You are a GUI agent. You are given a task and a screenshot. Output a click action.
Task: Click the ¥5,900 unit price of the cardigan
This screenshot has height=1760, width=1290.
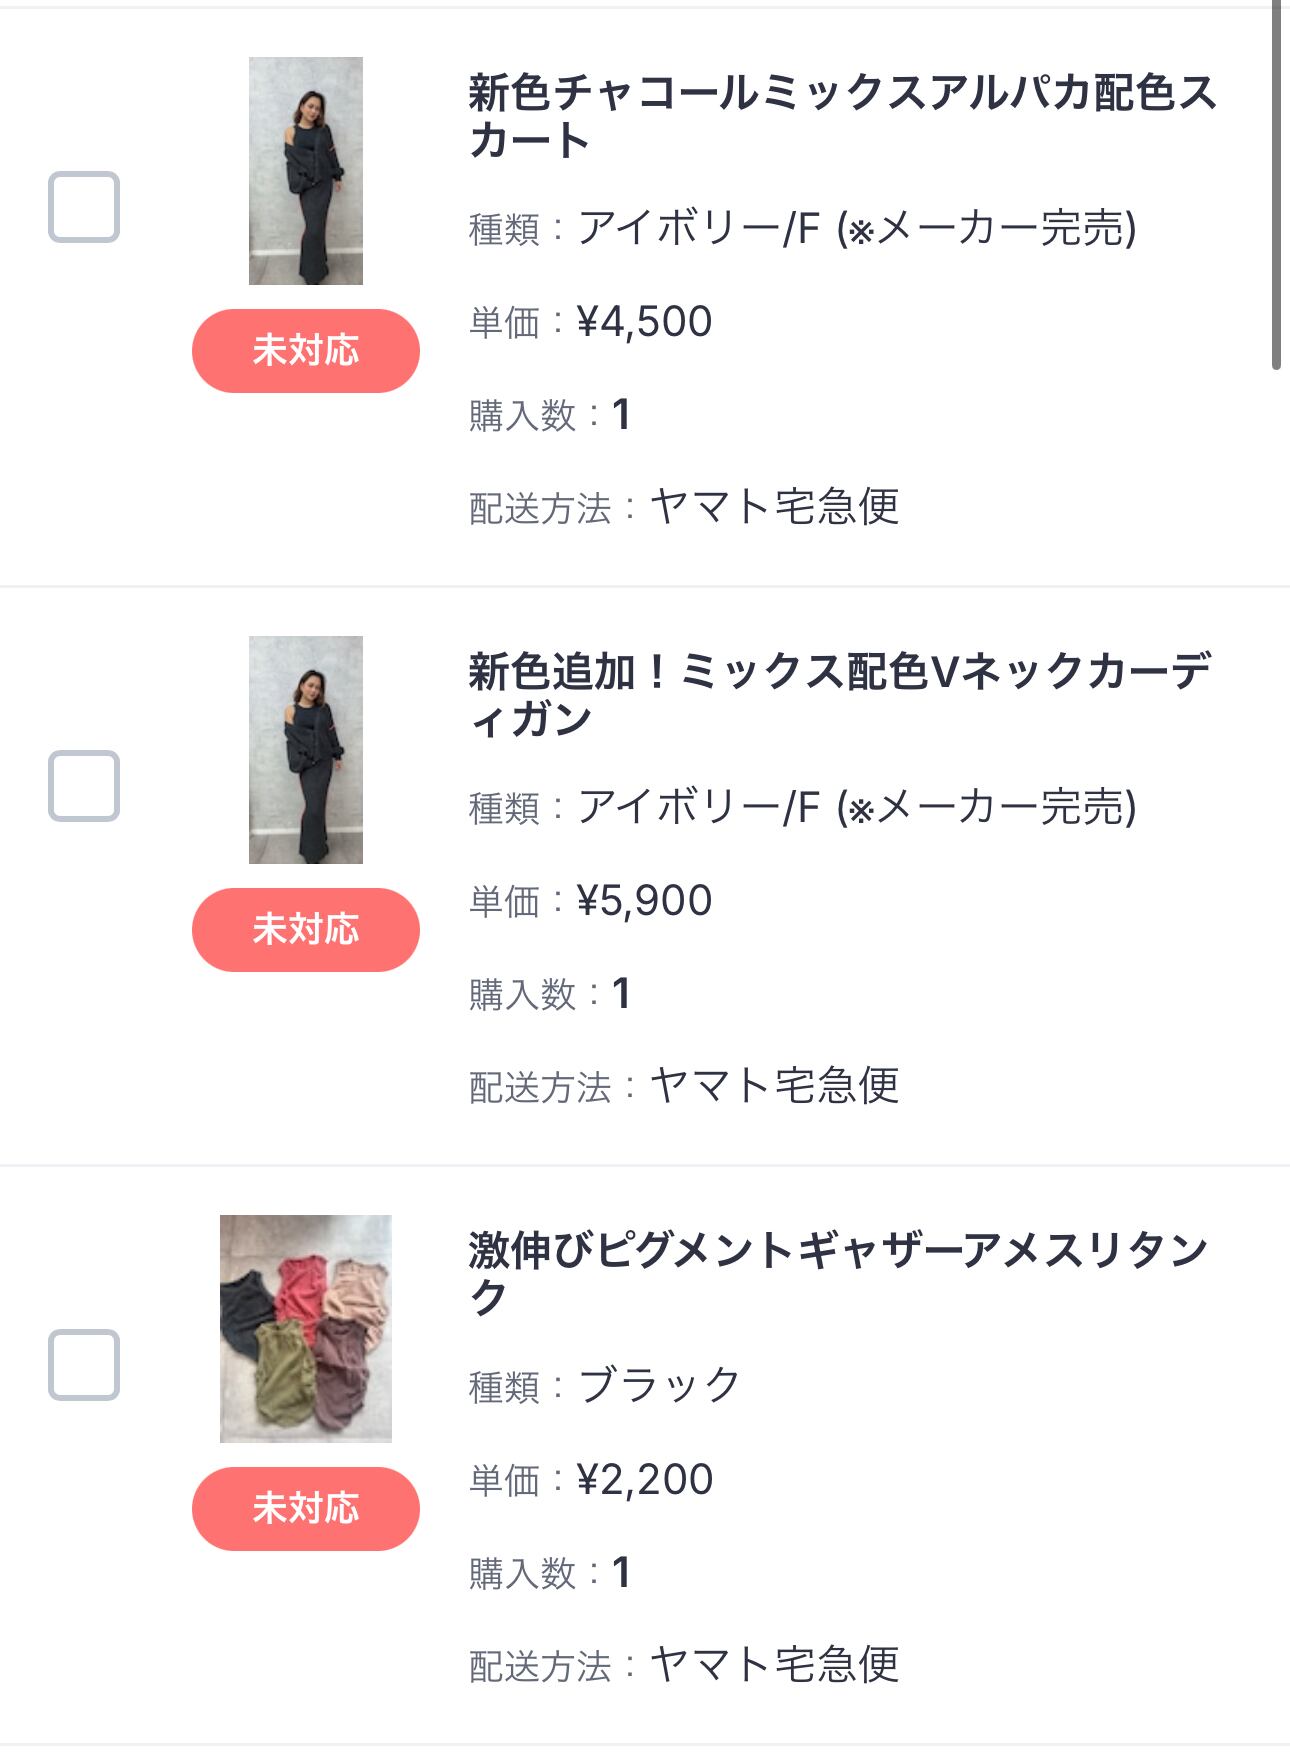click(x=644, y=901)
